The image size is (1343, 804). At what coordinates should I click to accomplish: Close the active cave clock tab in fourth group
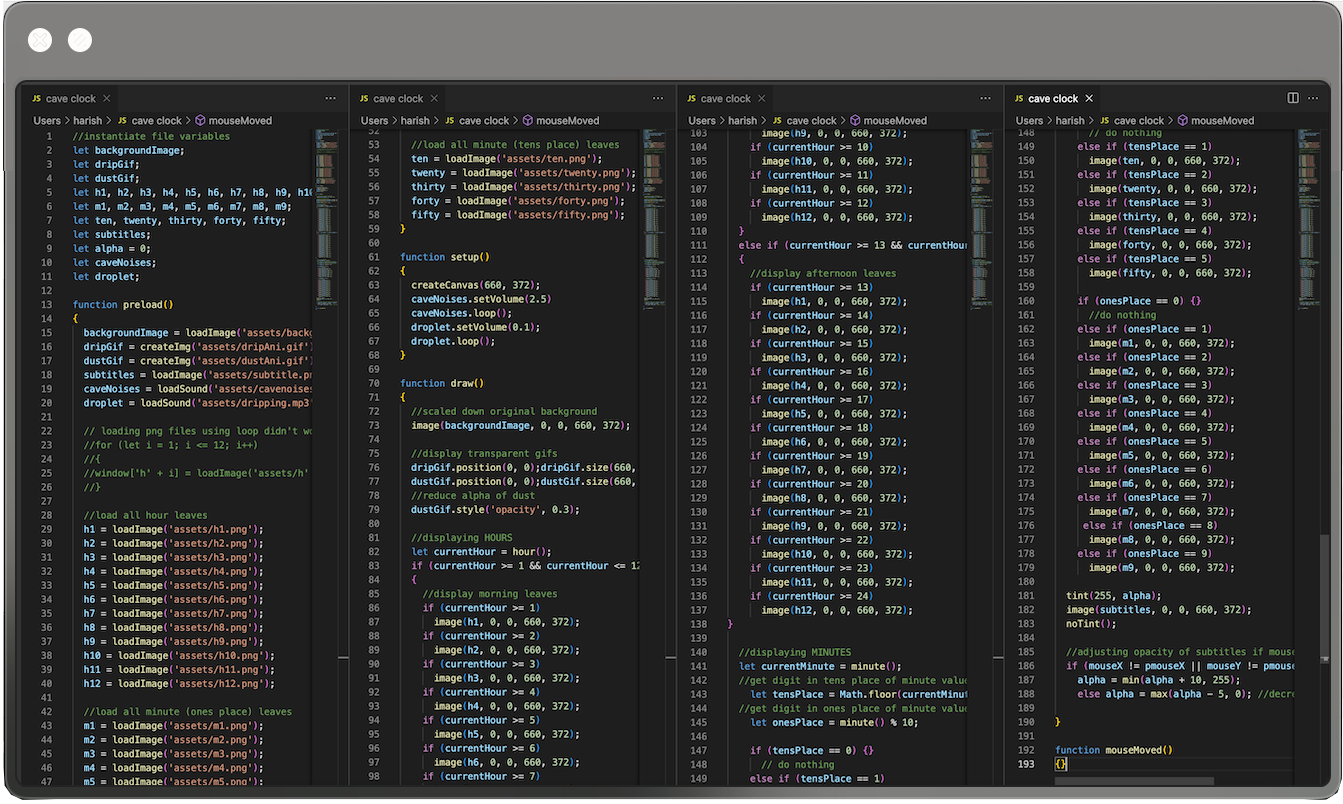(1090, 98)
